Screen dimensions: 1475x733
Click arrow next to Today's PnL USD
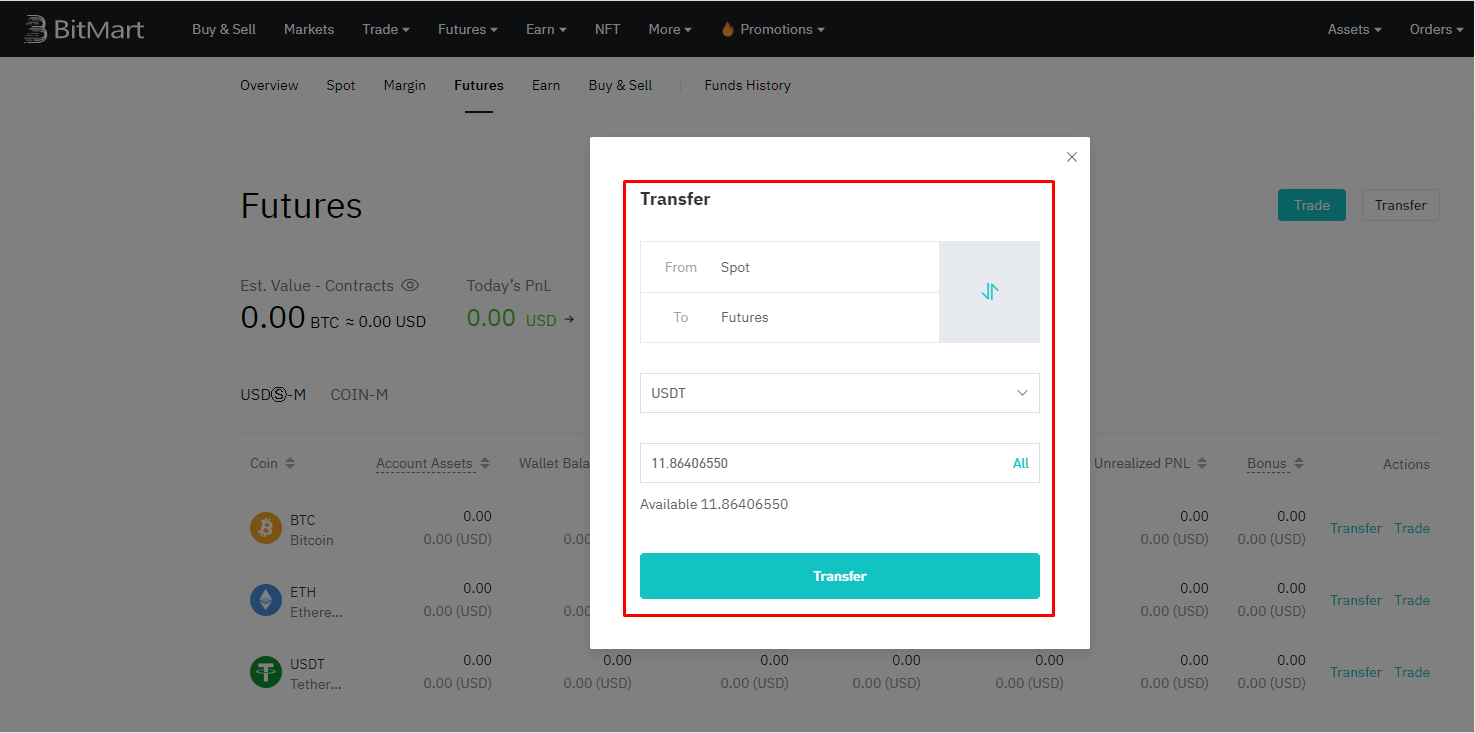pos(569,320)
